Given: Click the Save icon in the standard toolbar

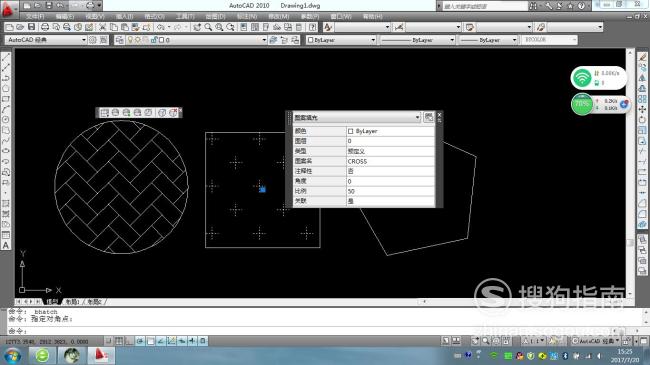Looking at the screenshot, I should (32, 27).
